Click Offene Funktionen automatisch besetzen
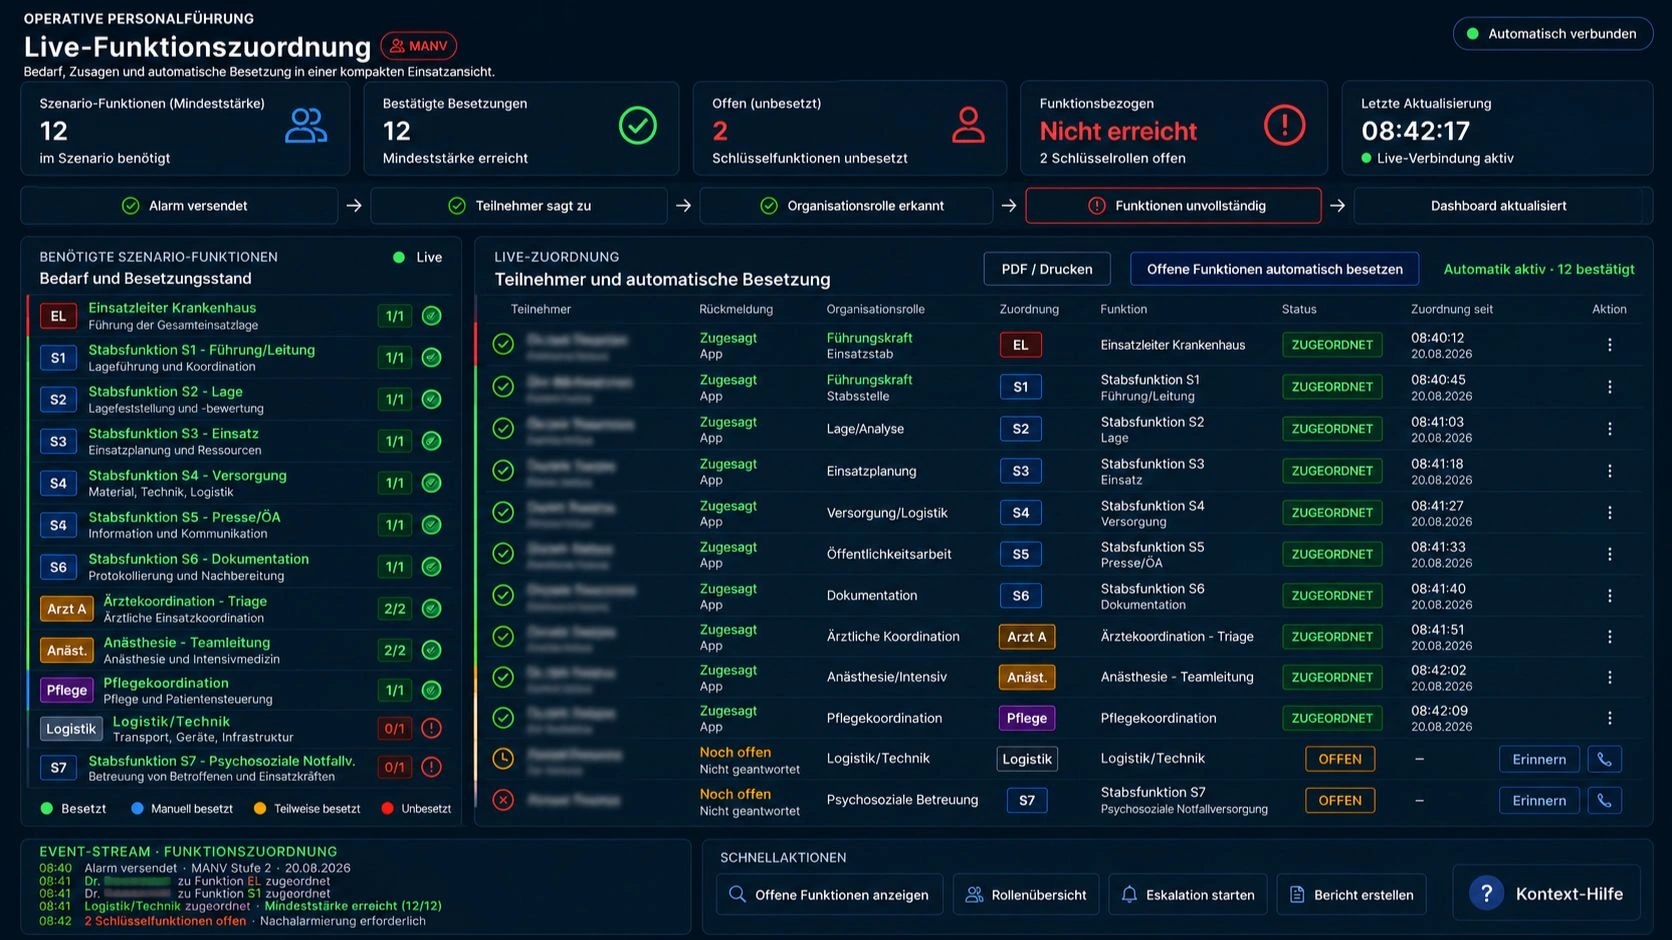Screen dimensions: 1672x940 [1274, 269]
